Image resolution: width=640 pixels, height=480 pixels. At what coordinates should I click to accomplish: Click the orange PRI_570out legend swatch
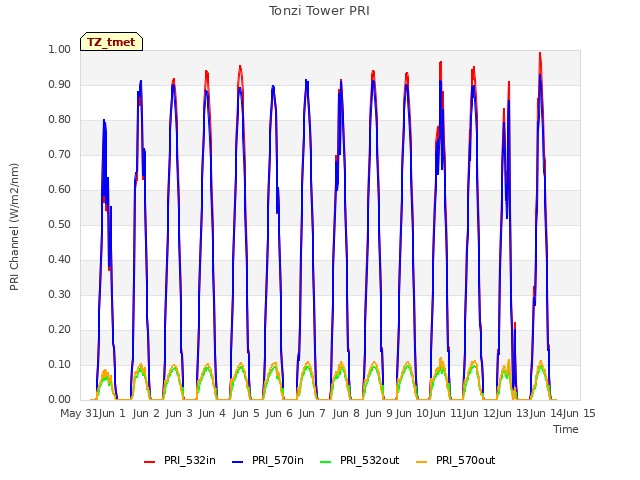(x=422, y=462)
